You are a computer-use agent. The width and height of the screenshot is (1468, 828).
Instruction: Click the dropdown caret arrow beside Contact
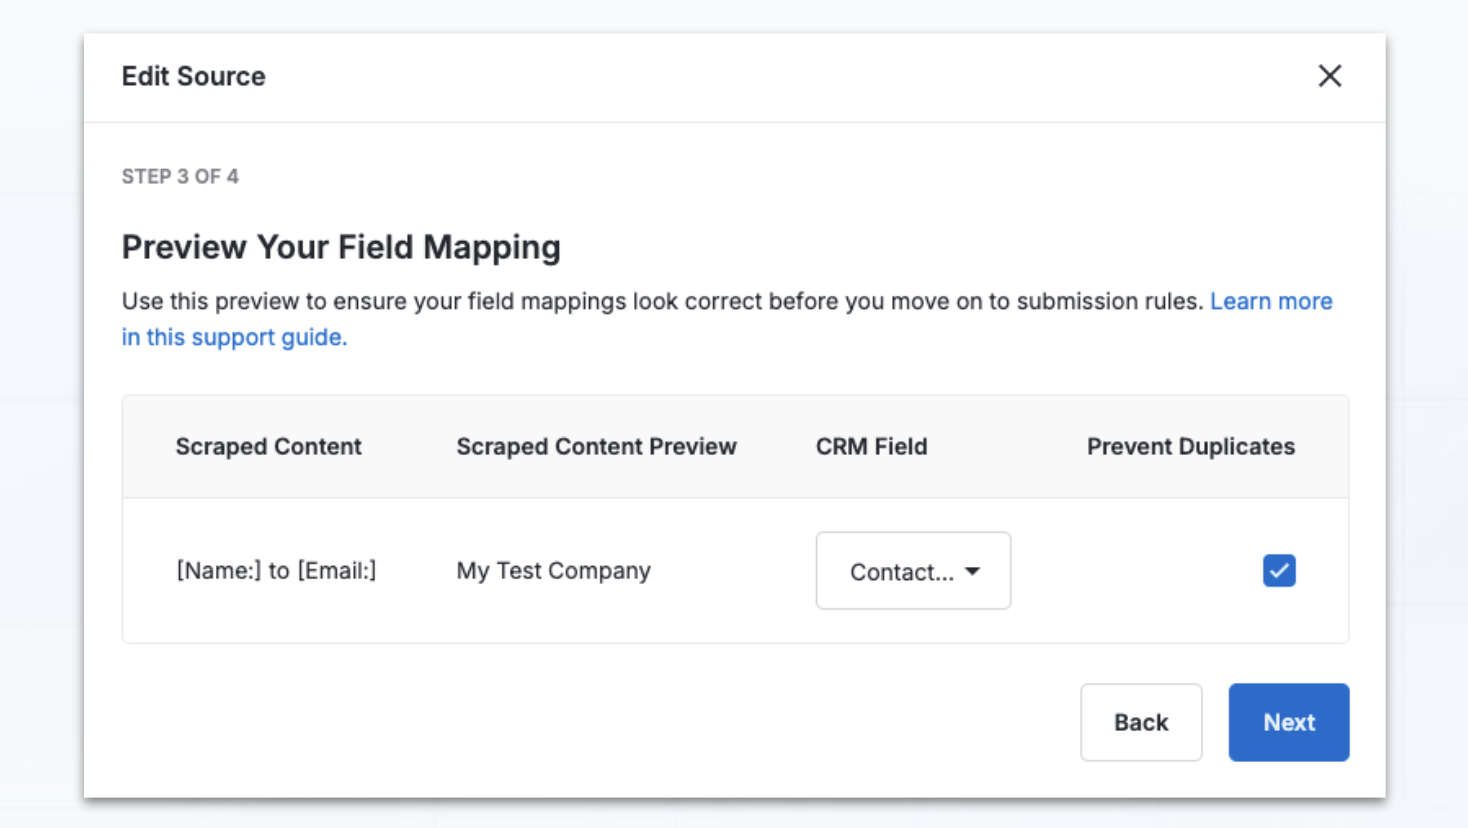click(972, 571)
